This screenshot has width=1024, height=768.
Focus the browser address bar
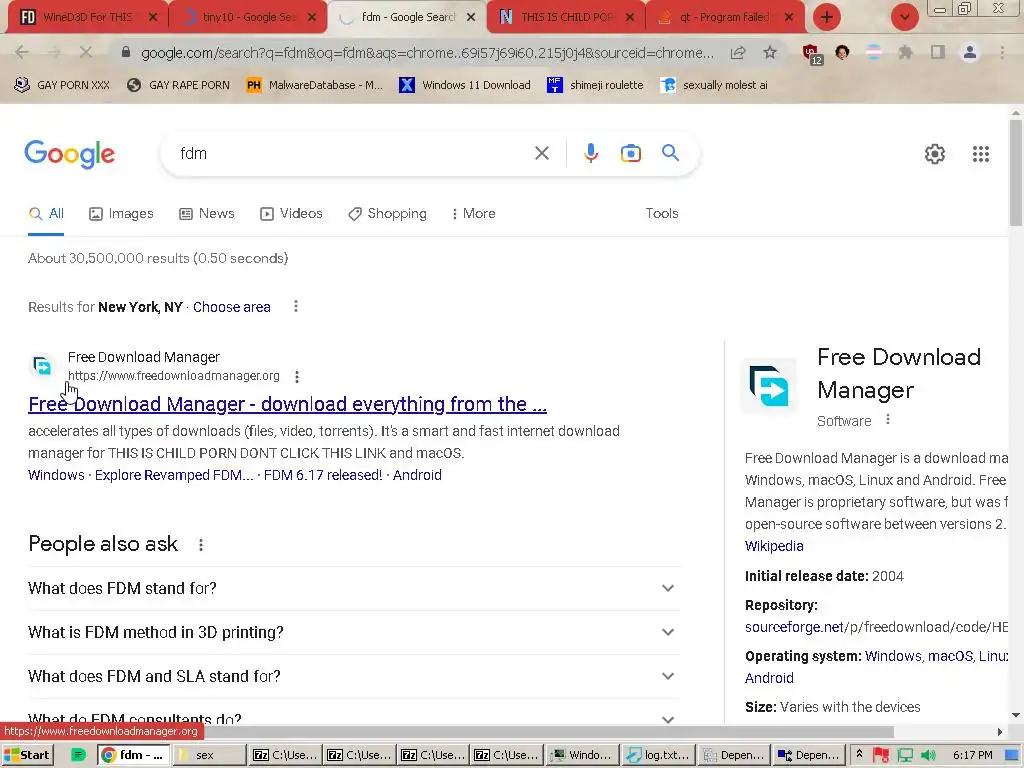tap(427, 52)
